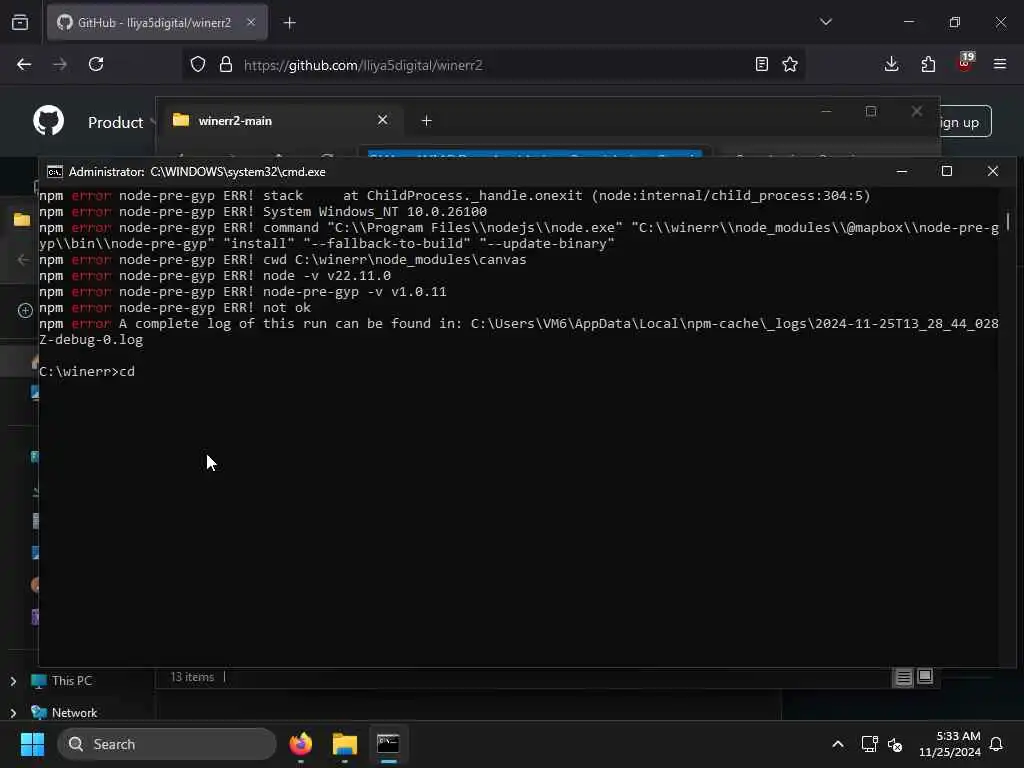This screenshot has width=1024, height=768.
Task: Open GitHub homepage via Octocat logo
Action: pyautogui.click(x=49, y=121)
